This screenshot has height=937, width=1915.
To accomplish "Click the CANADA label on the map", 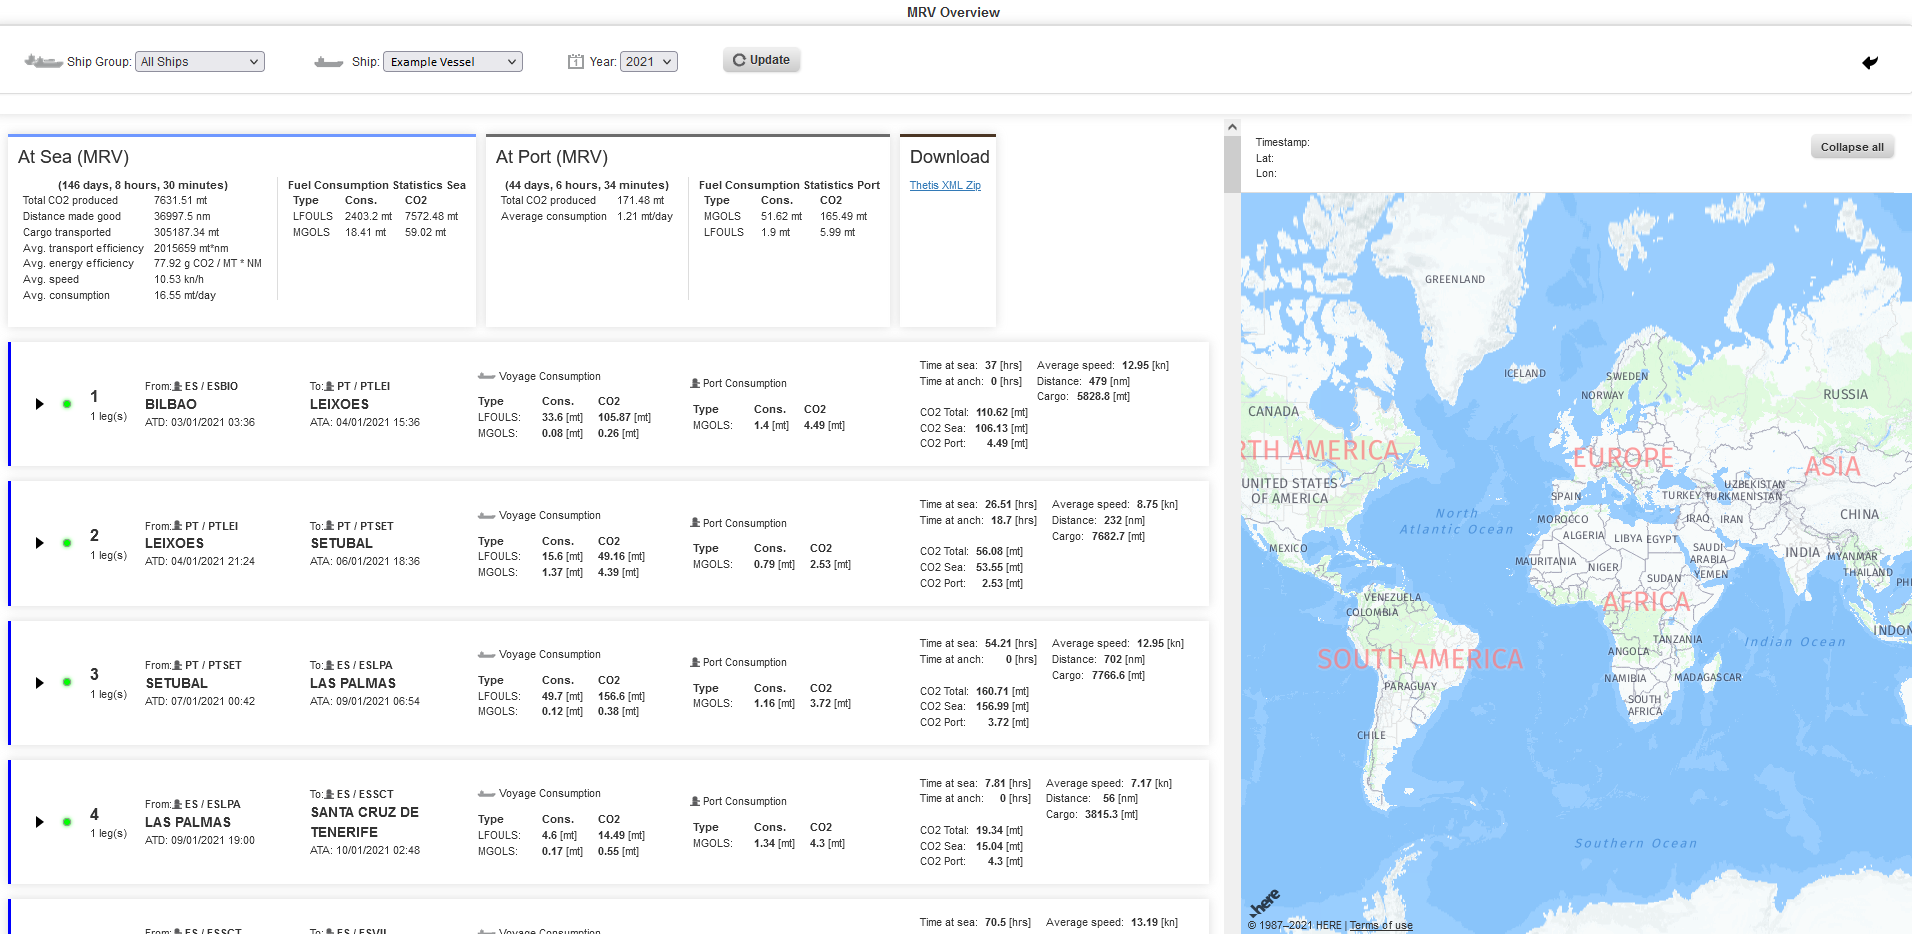I will tap(1273, 411).
